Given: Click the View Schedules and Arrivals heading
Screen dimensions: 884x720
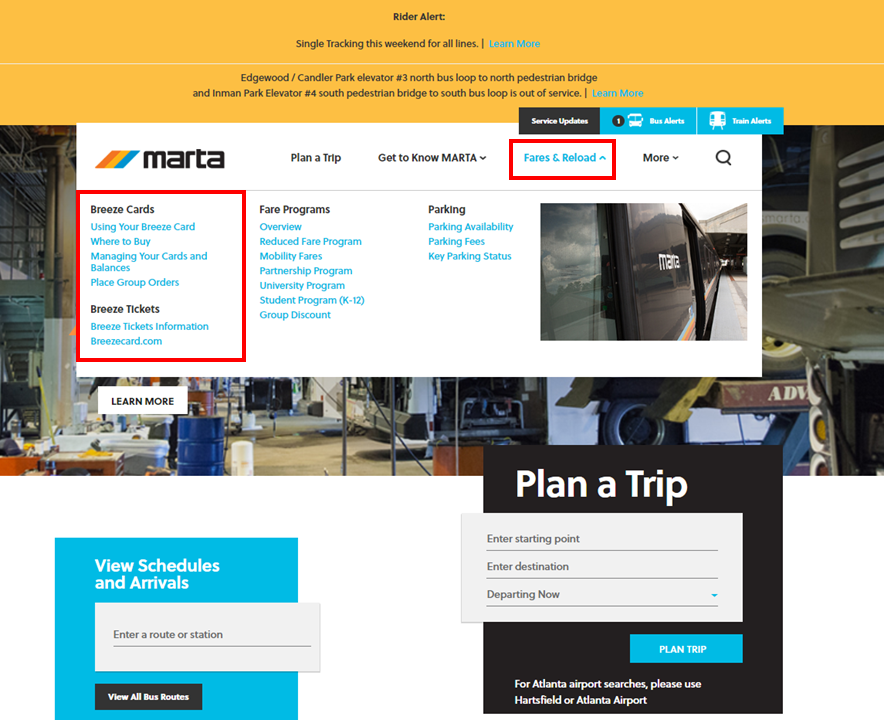Looking at the screenshot, I should click(157, 574).
